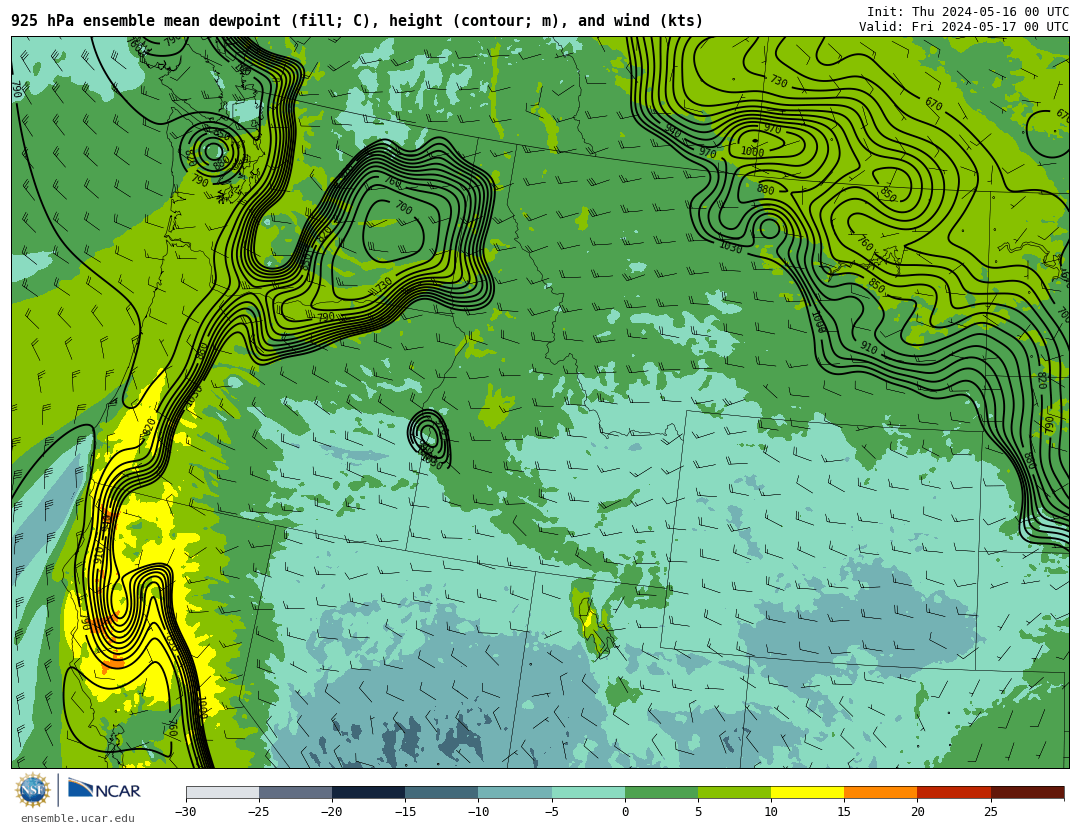1080x831 pixels.
Task: Click the colorbar label 25
Action: click(990, 812)
